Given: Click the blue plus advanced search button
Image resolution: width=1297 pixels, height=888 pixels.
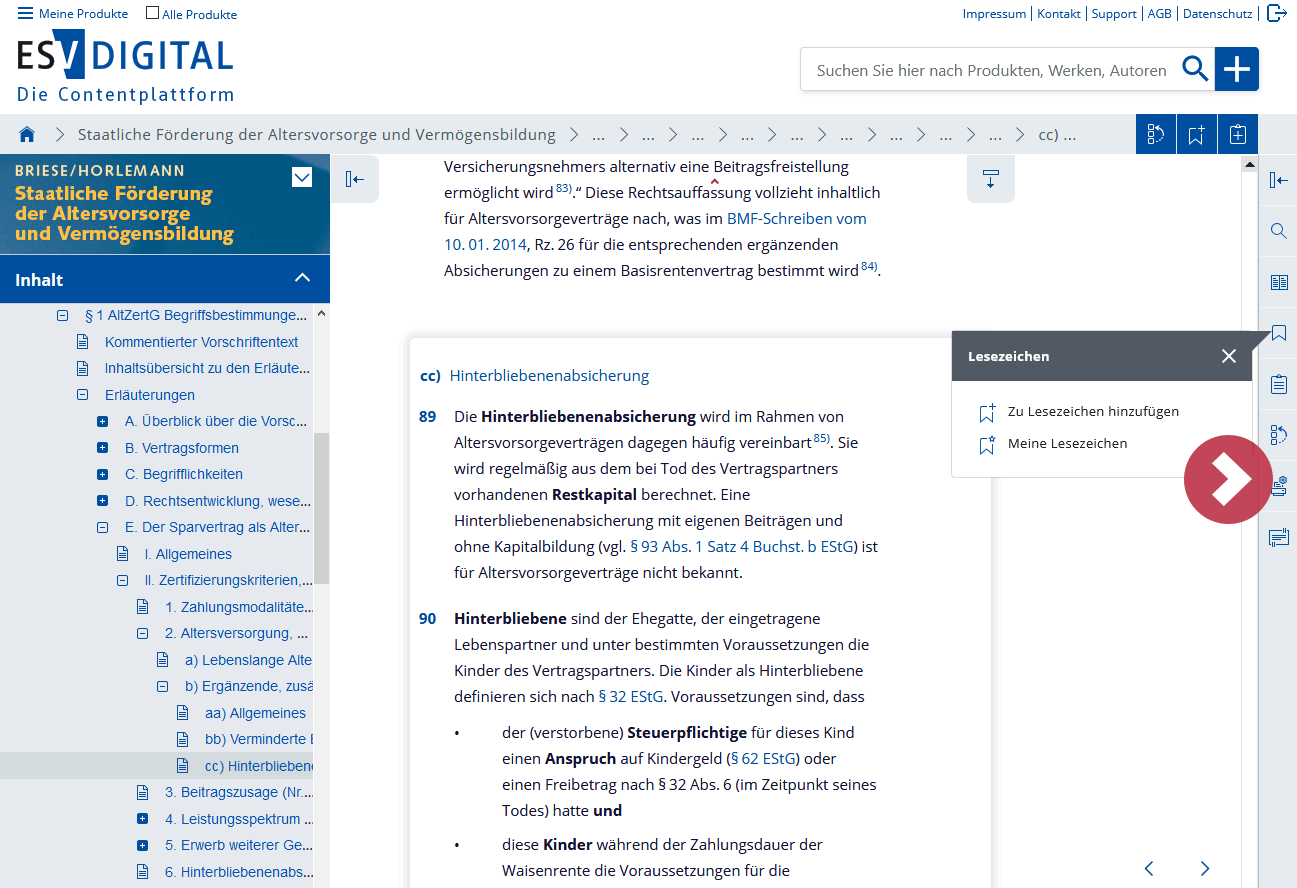Looking at the screenshot, I should pos(1237,69).
